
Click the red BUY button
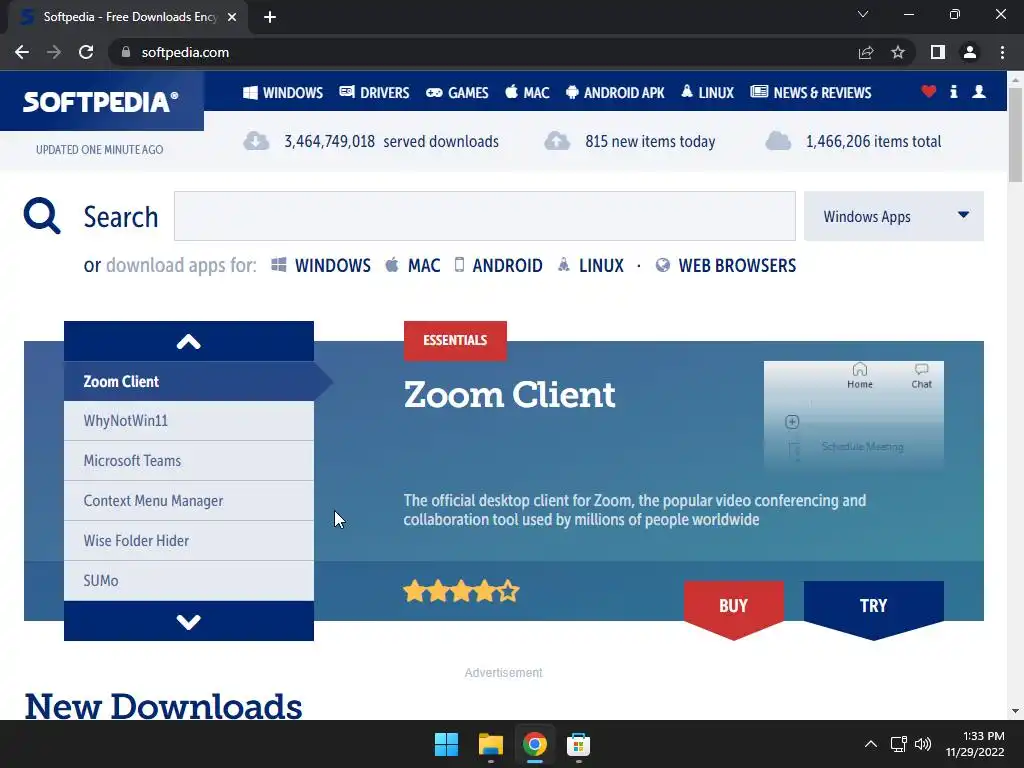click(733, 609)
